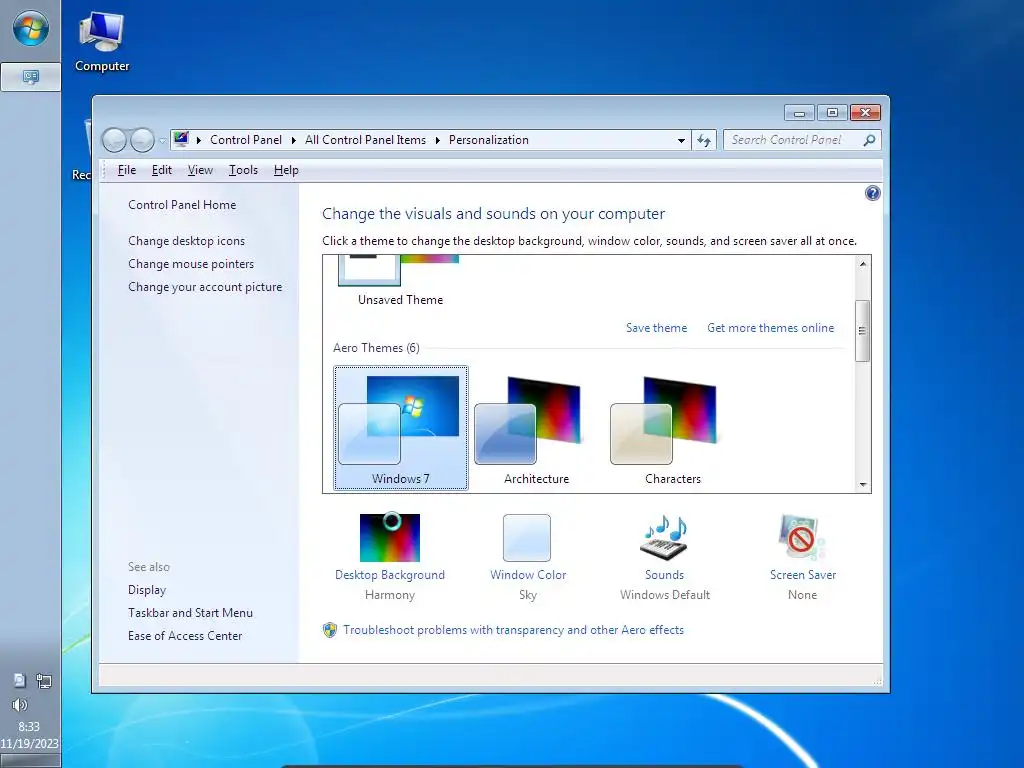Image resolution: width=1024 pixels, height=768 pixels.
Task: Open the Window Color Sky swatch
Action: tap(527, 537)
